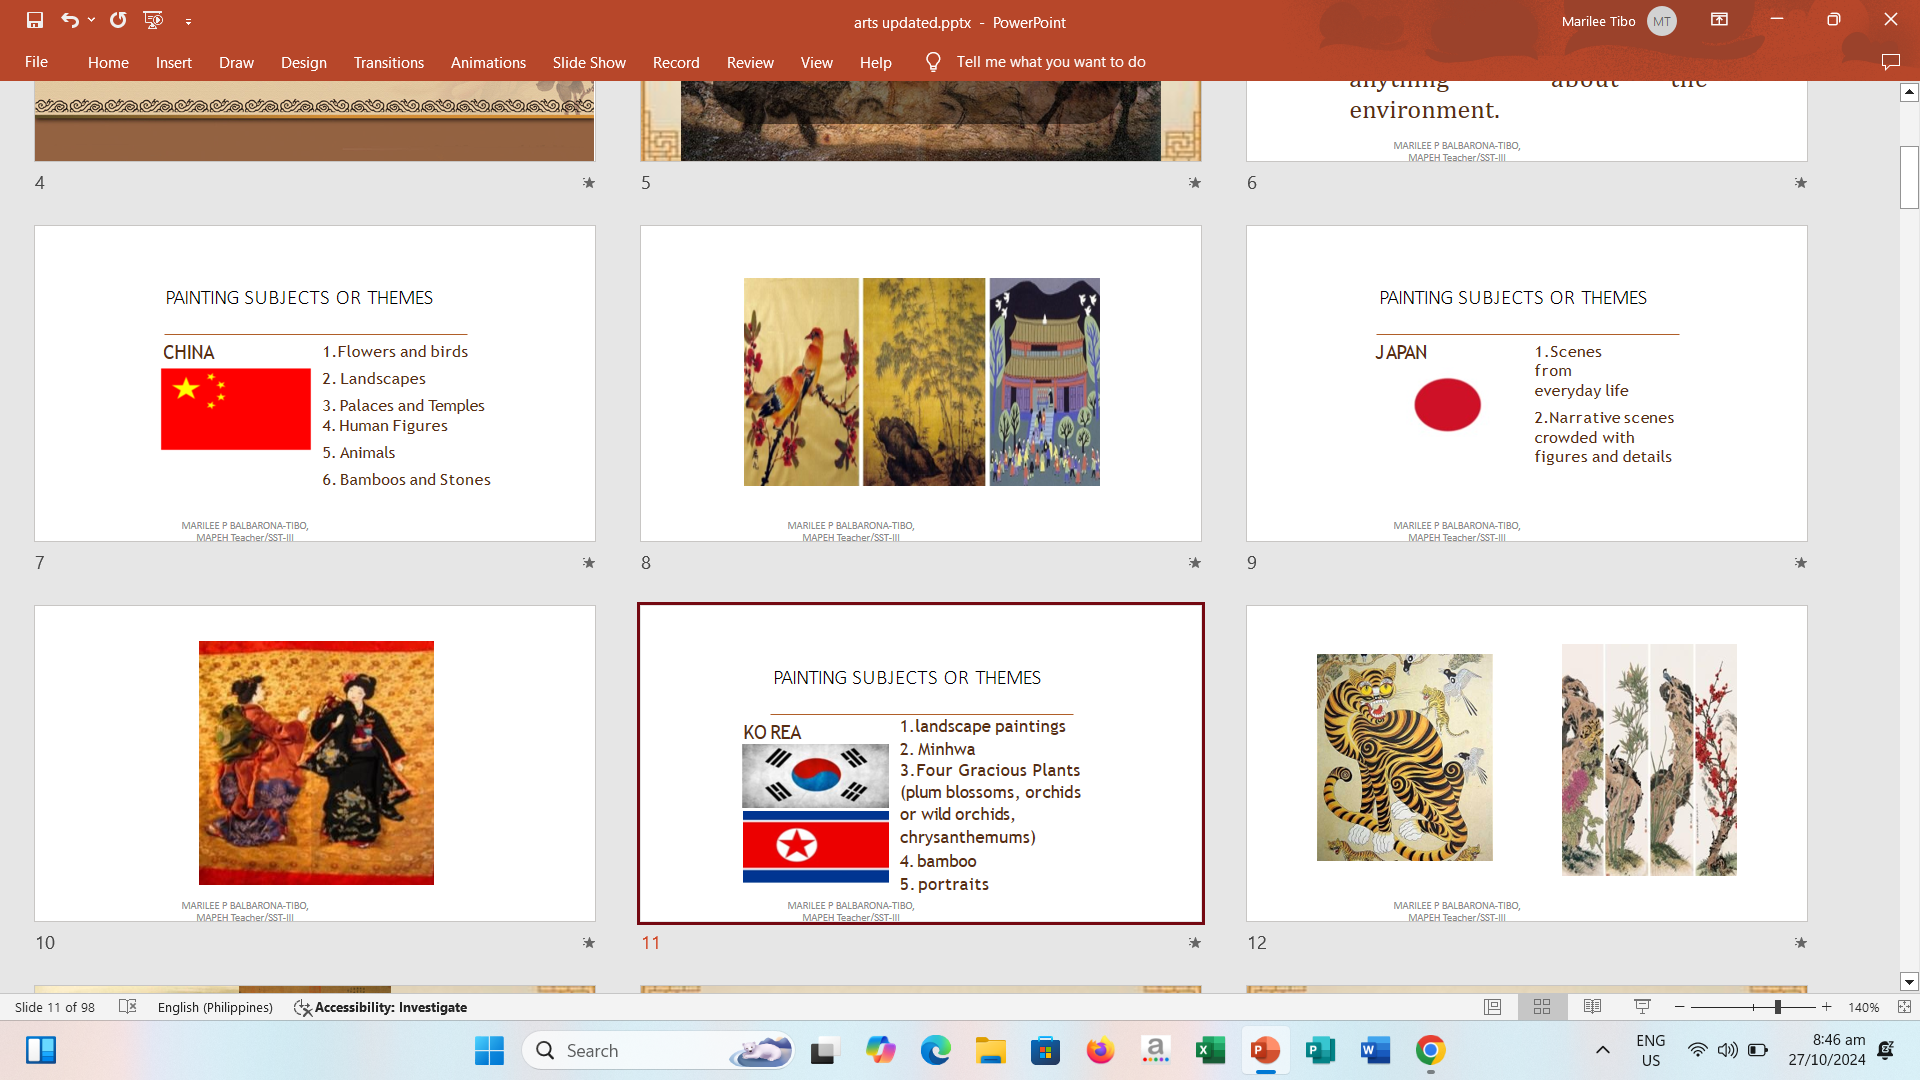
Task: Click the zoom in plus button
Action: [1827, 1007]
